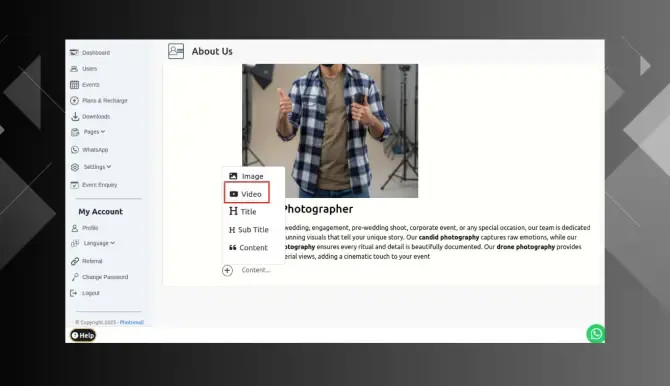Expand the Settings dropdown chevron
This screenshot has width=670, height=386.
109,167
